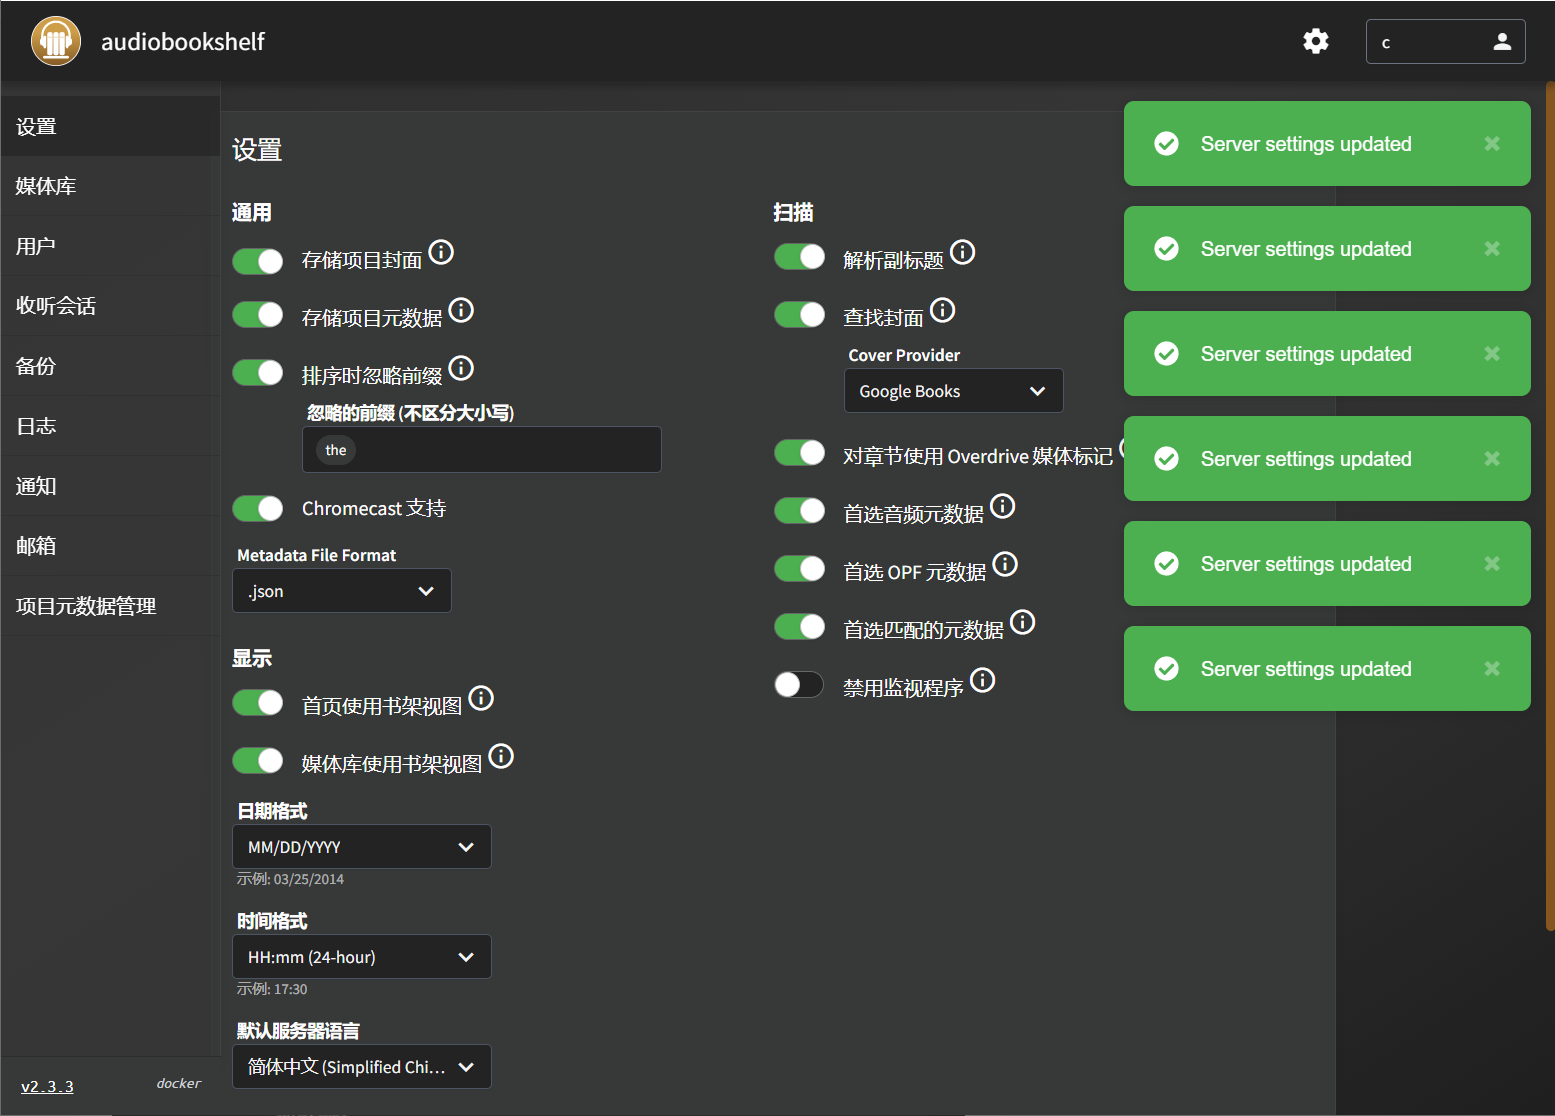
Task: Click the user menu button labeled c
Action: coord(1446,41)
